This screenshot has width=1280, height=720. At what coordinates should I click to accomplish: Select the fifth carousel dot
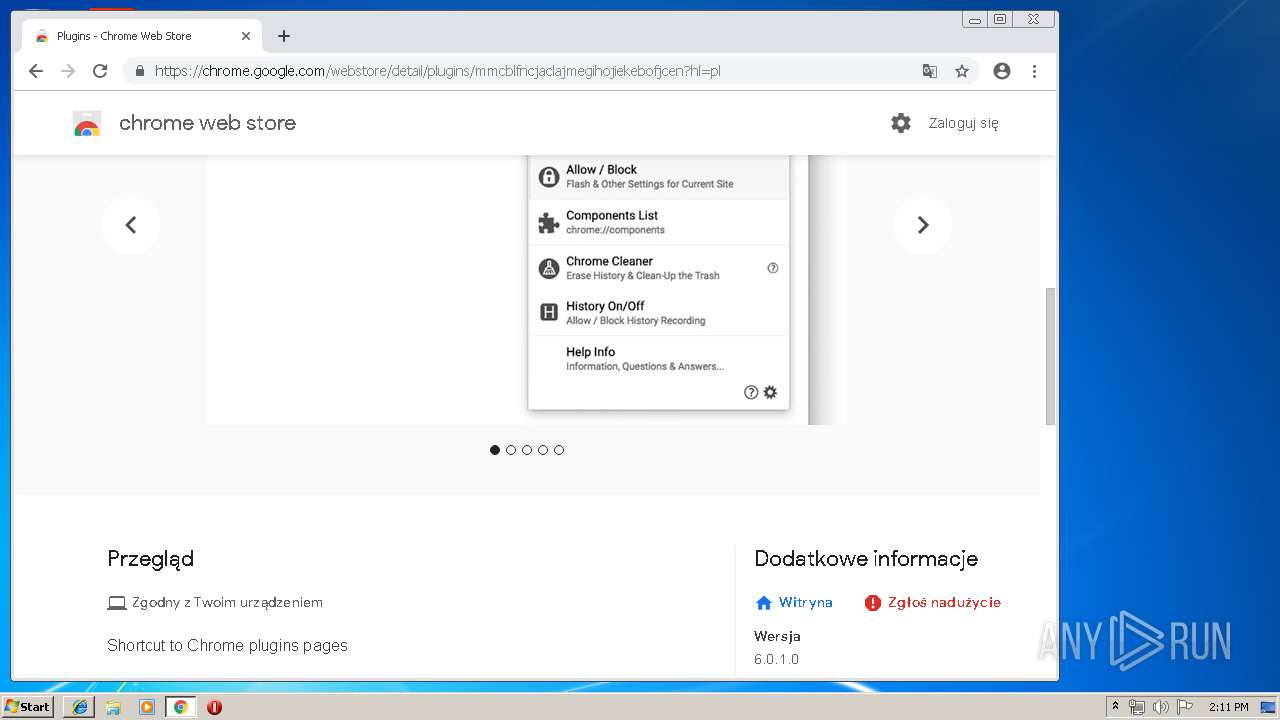(559, 450)
